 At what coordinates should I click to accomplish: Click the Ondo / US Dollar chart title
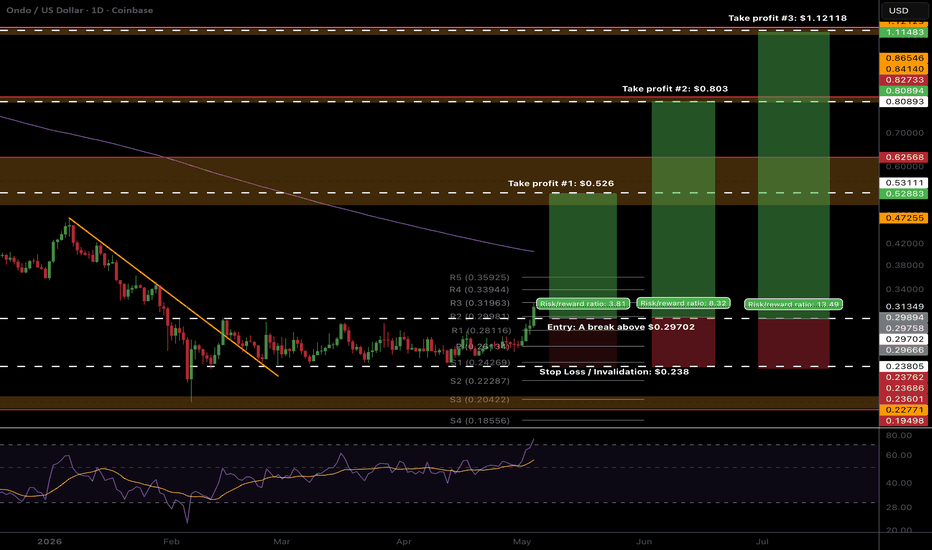tap(80, 10)
